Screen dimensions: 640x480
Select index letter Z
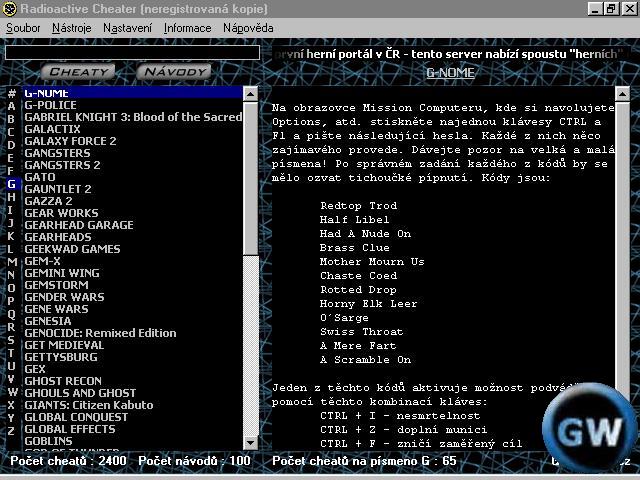click(11, 431)
